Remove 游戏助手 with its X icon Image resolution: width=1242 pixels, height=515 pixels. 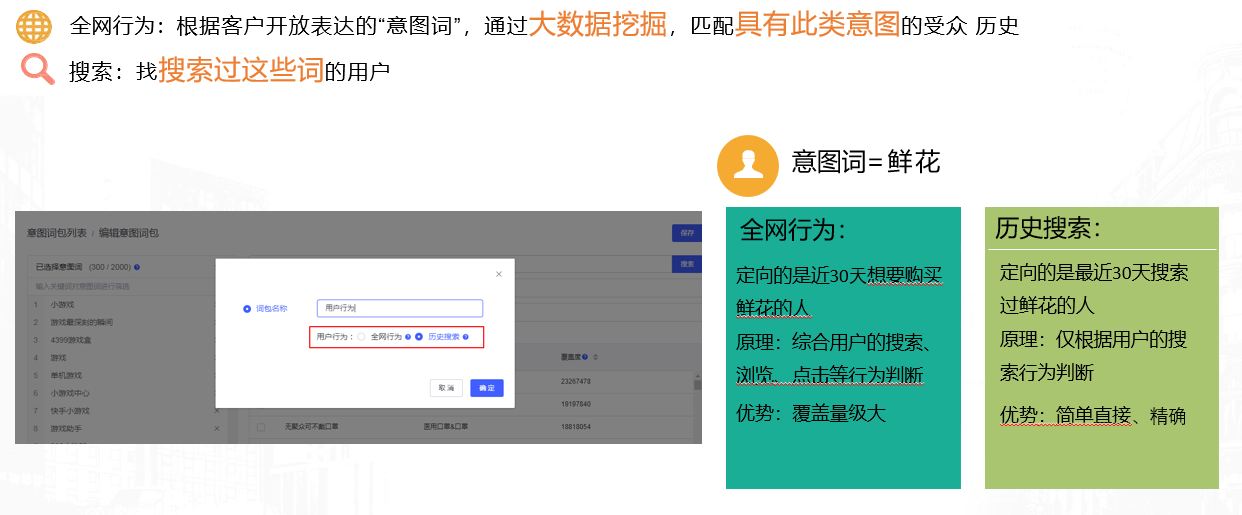click(217, 428)
